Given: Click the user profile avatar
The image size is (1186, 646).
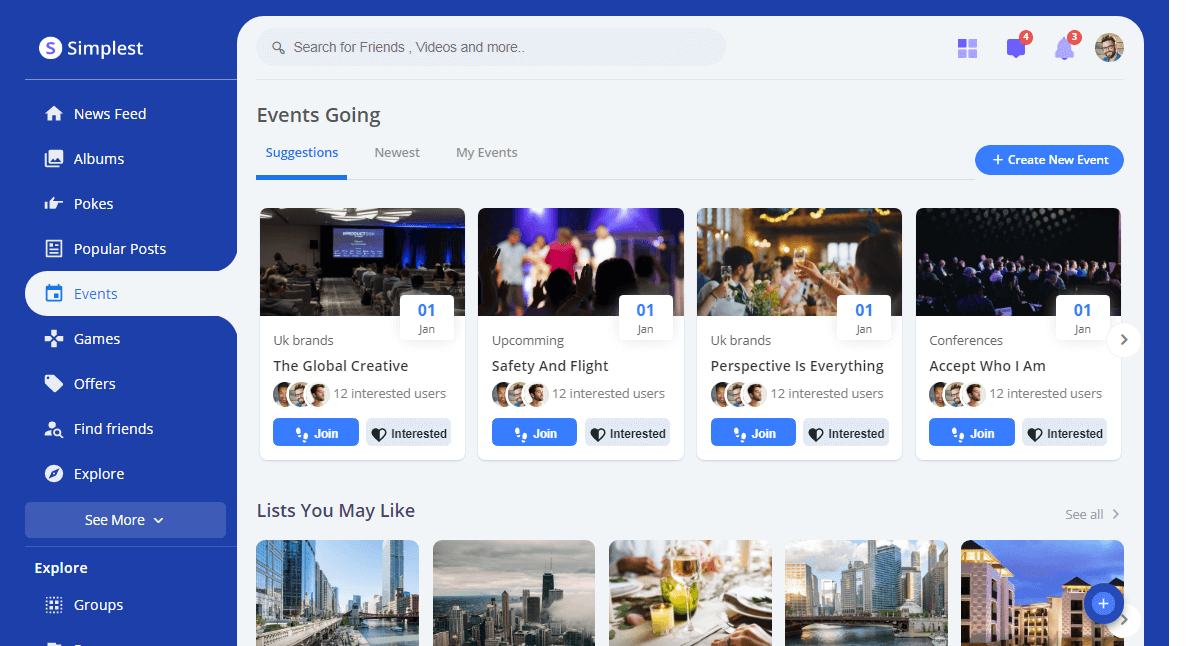Looking at the screenshot, I should 1109,48.
